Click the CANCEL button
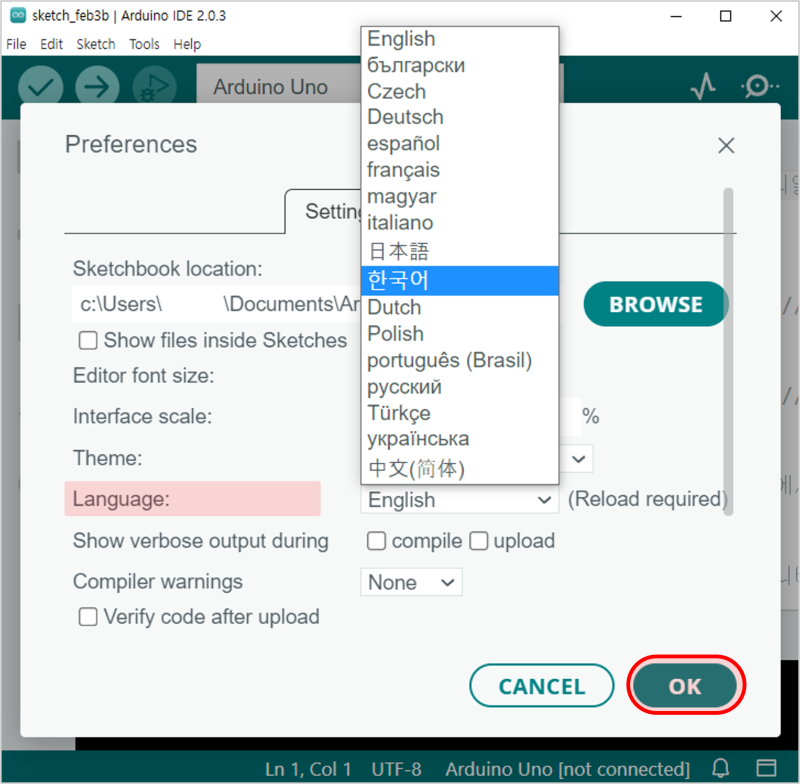Viewport: 800px width, 784px height. [541, 686]
